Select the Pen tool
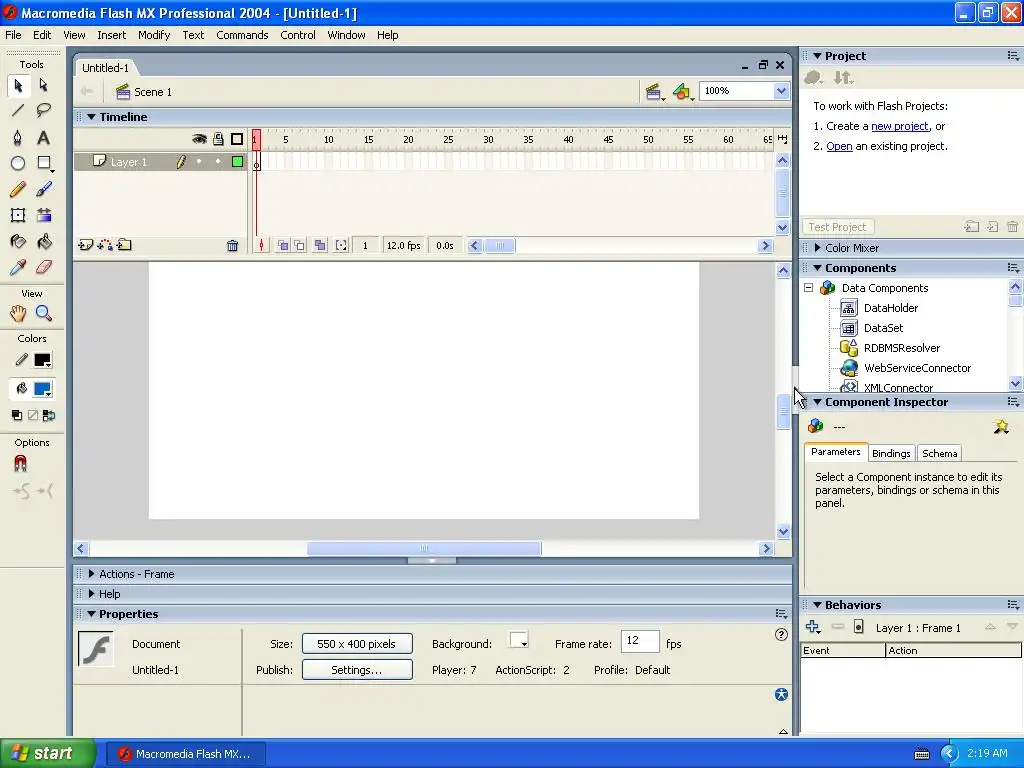The width and height of the screenshot is (1024, 768). click(x=18, y=137)
